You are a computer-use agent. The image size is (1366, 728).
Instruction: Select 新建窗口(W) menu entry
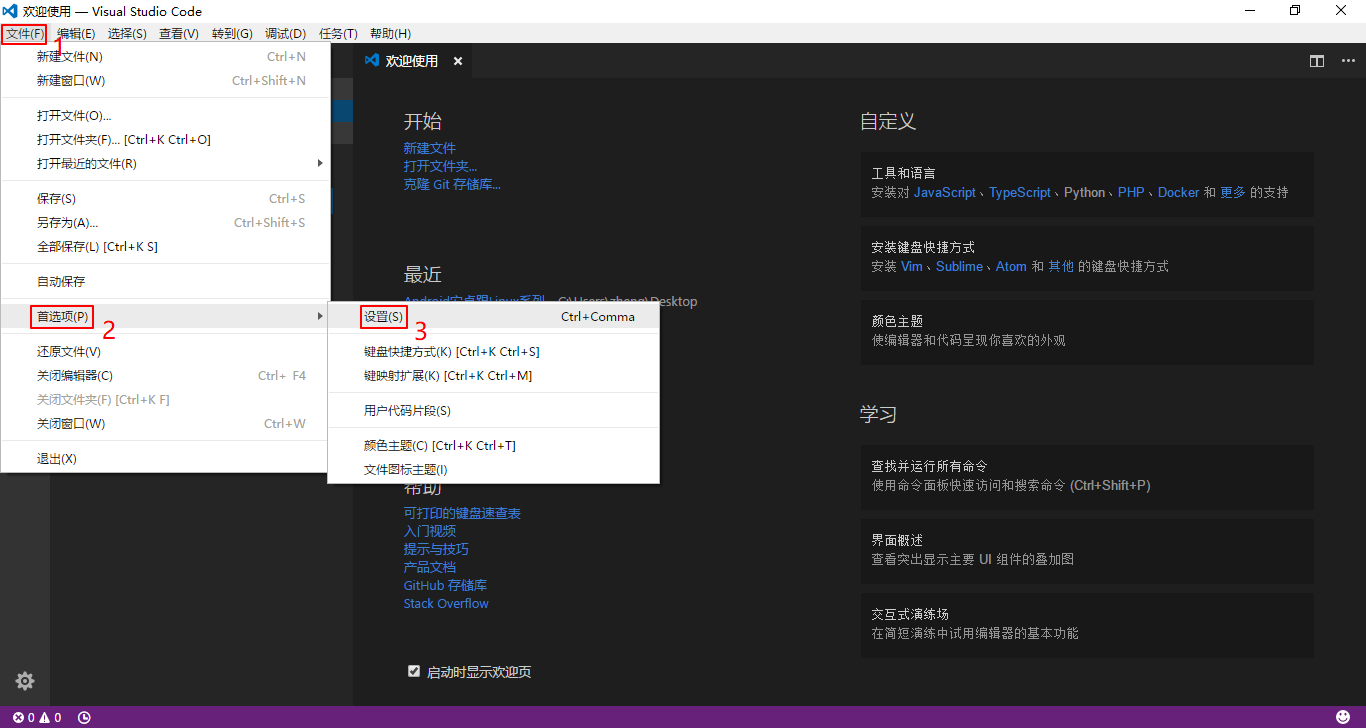(165, 80)
